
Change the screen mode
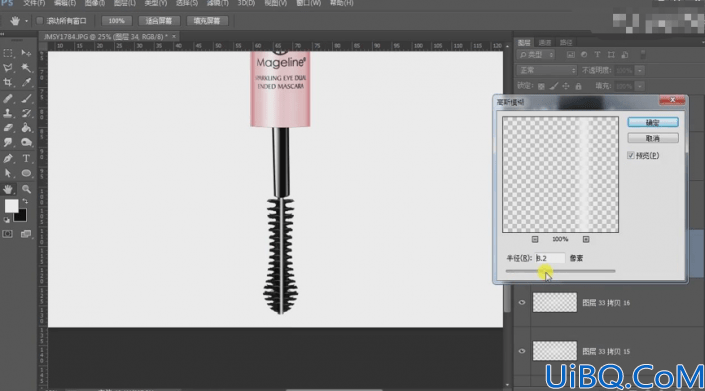(26, 234)
